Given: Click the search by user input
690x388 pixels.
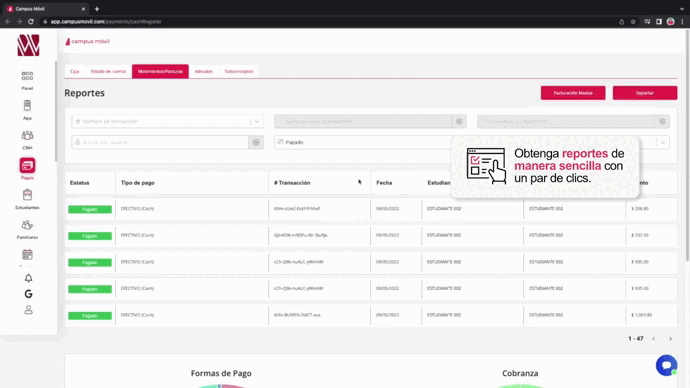Looking at the screenshot, I should coord(161,142).
